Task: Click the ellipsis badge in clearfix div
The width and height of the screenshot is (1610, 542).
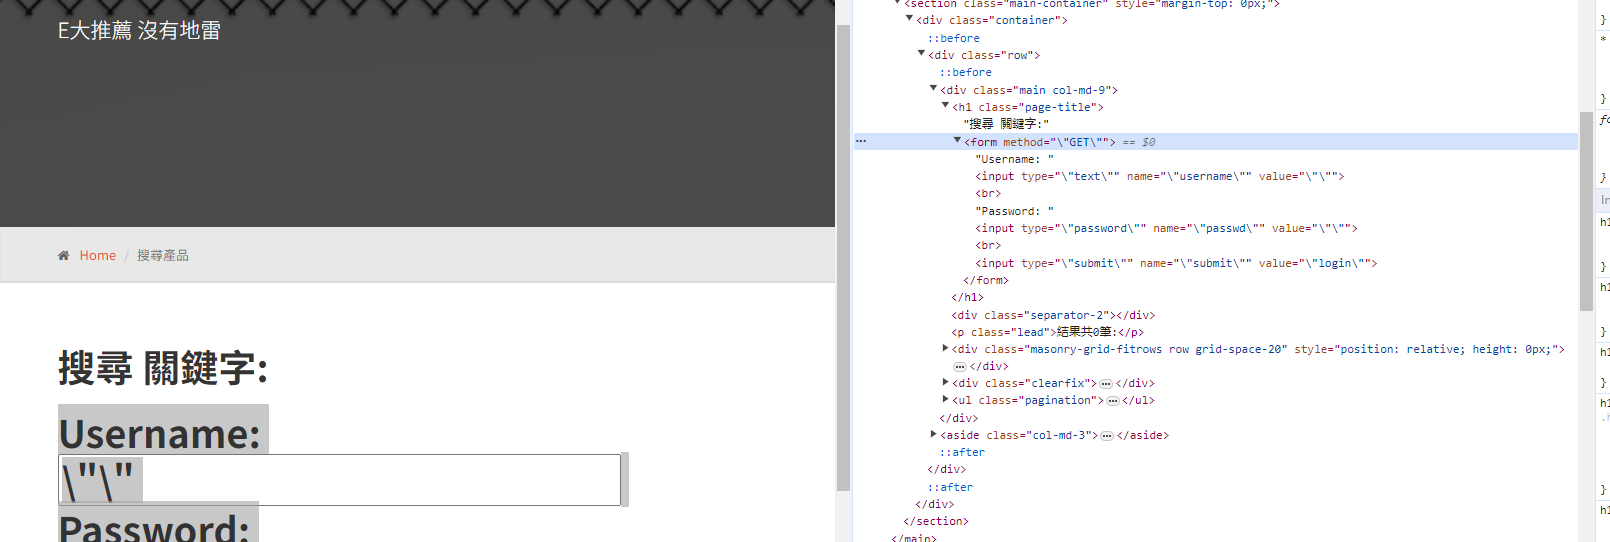Action: [x=1106, y=384]
